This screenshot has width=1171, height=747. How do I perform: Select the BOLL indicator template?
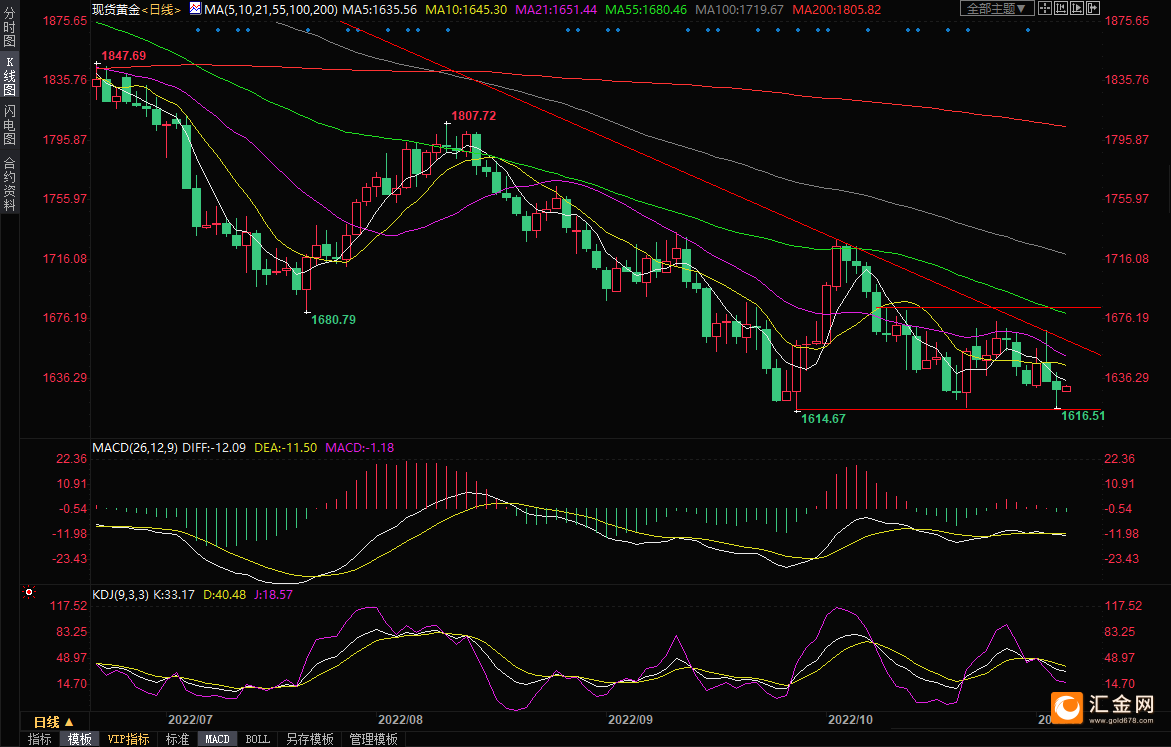(x=257, y=739)
